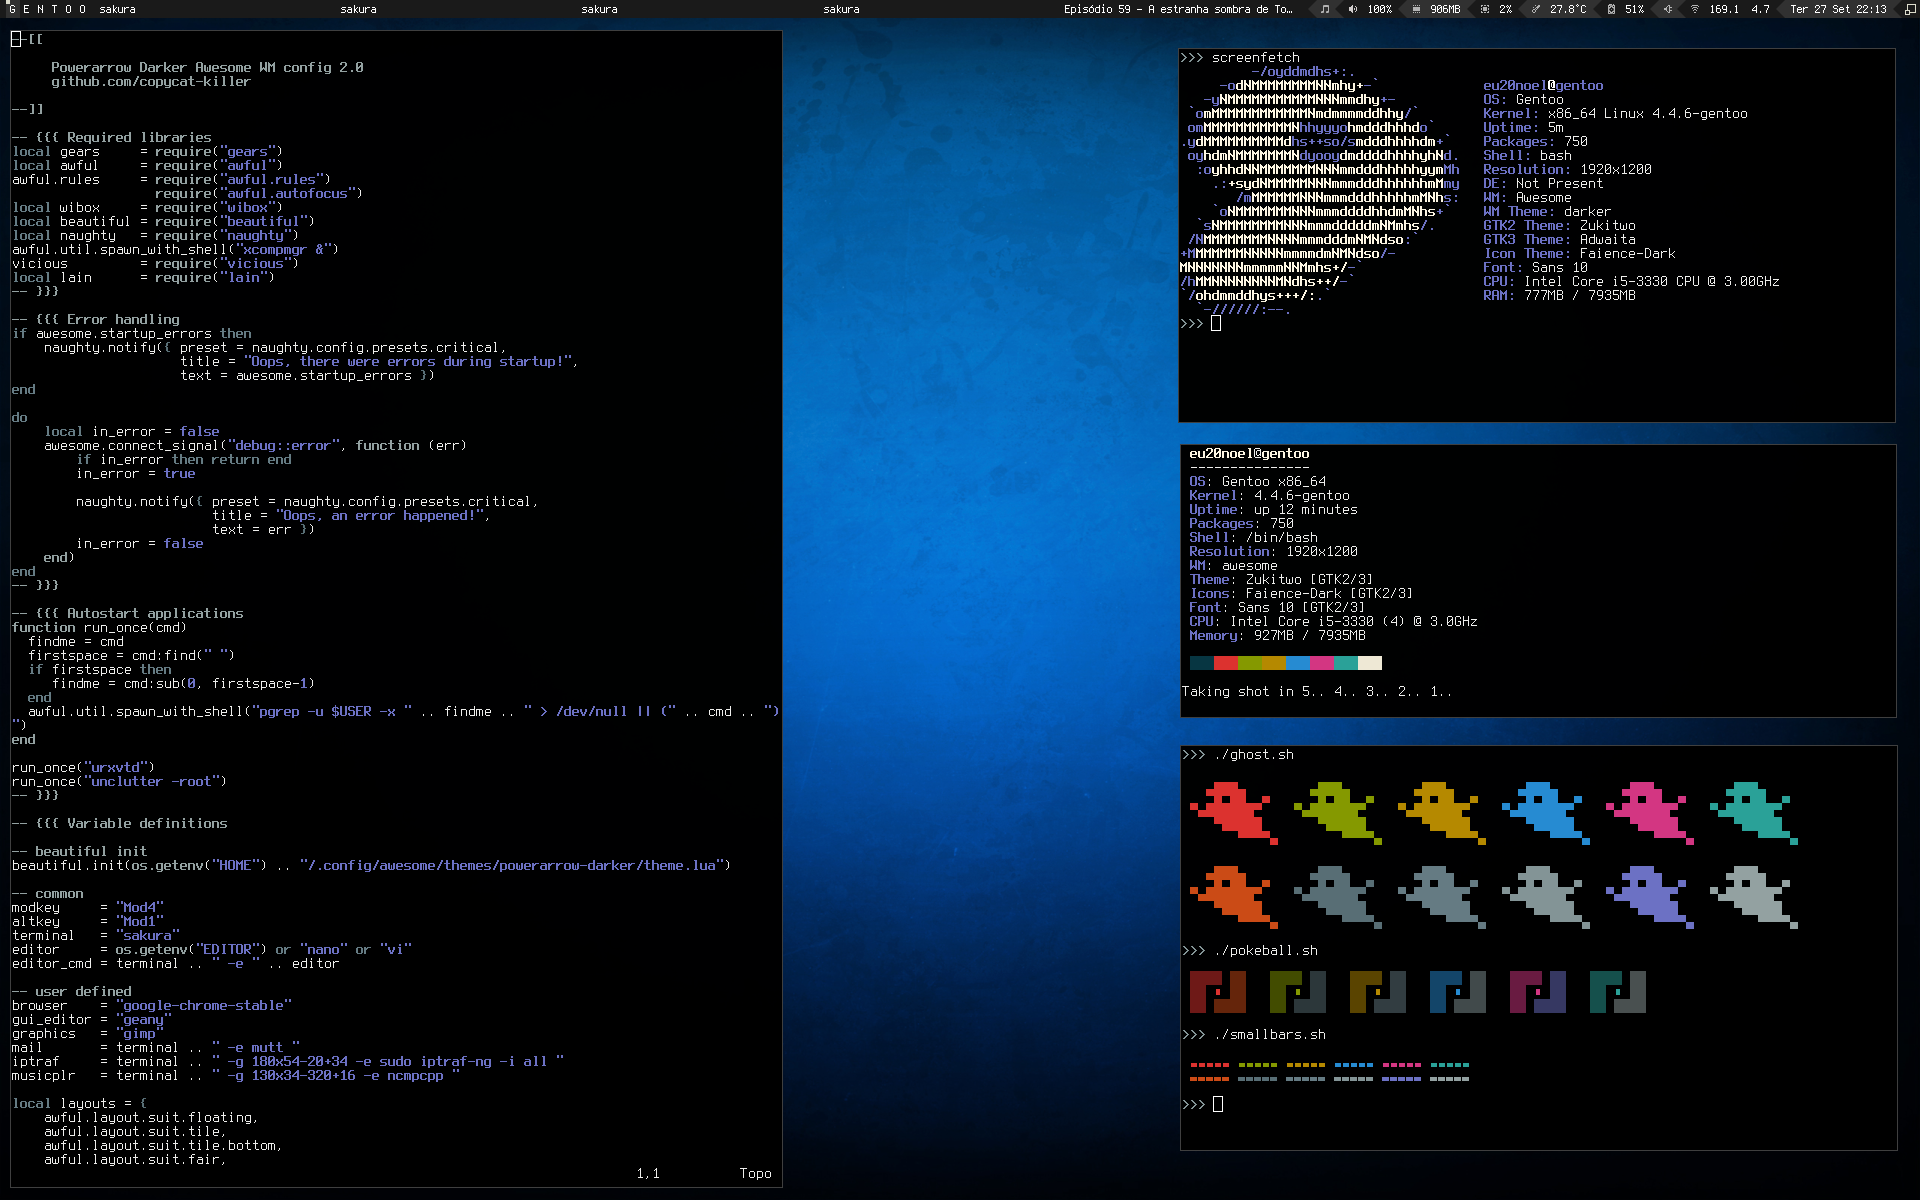Click the '100%' volume value
This screenshot has height=1200, width=1920.
point(1380,9)
